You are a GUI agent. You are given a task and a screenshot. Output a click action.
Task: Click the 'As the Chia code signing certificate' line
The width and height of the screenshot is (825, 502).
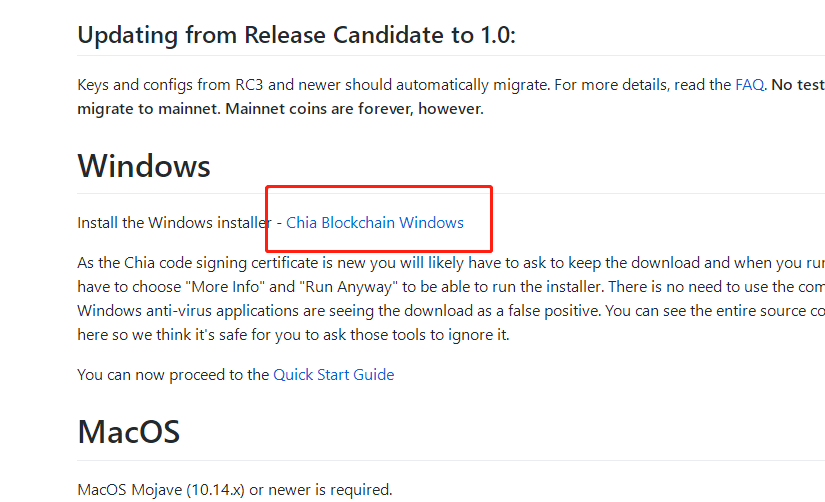(x=451, y=263)
